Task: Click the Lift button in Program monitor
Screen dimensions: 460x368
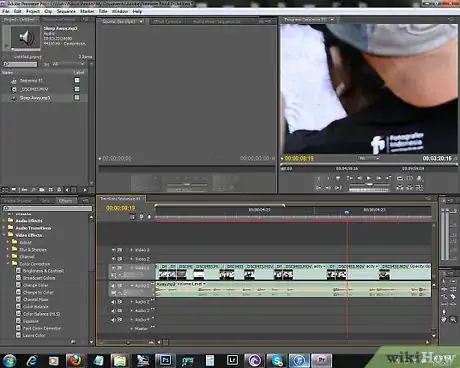Action: point(399,188)
